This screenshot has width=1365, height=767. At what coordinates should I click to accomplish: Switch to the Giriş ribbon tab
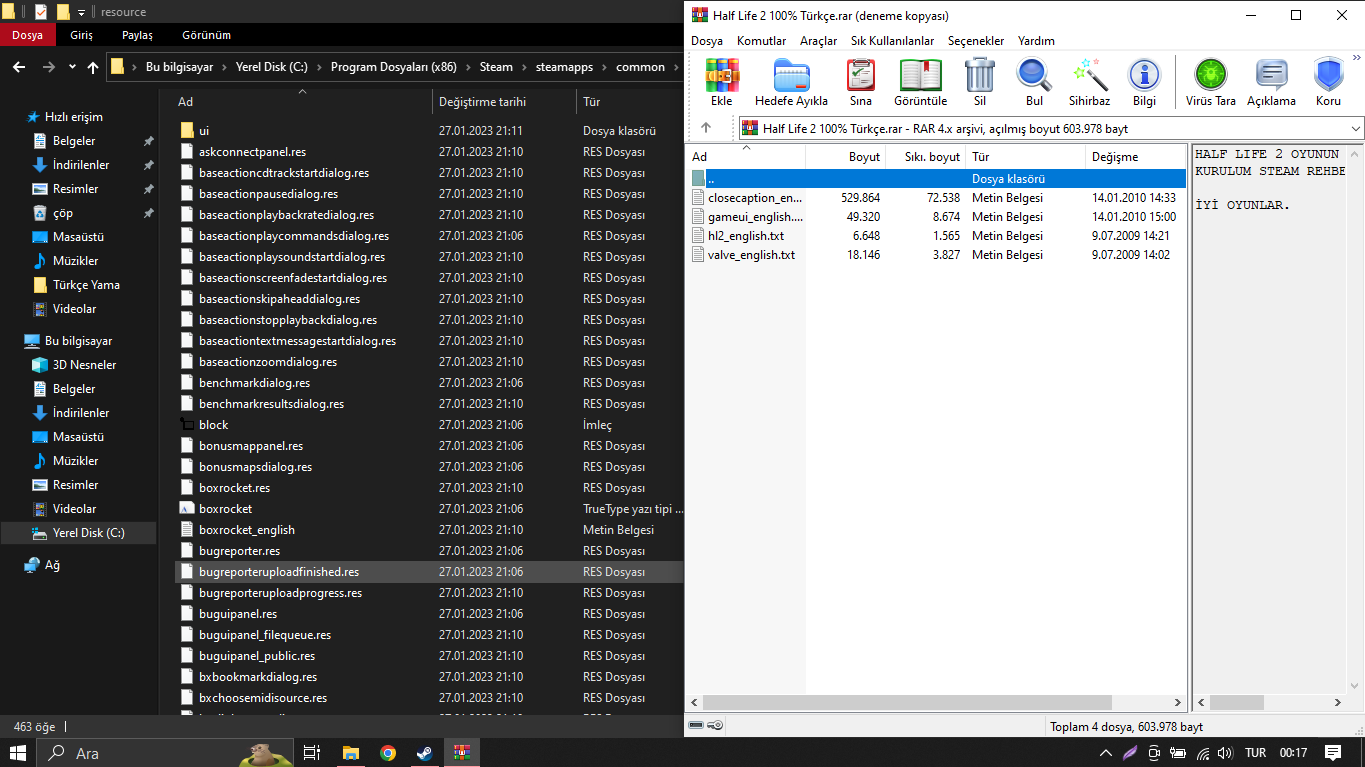click(x=81, y=35)
